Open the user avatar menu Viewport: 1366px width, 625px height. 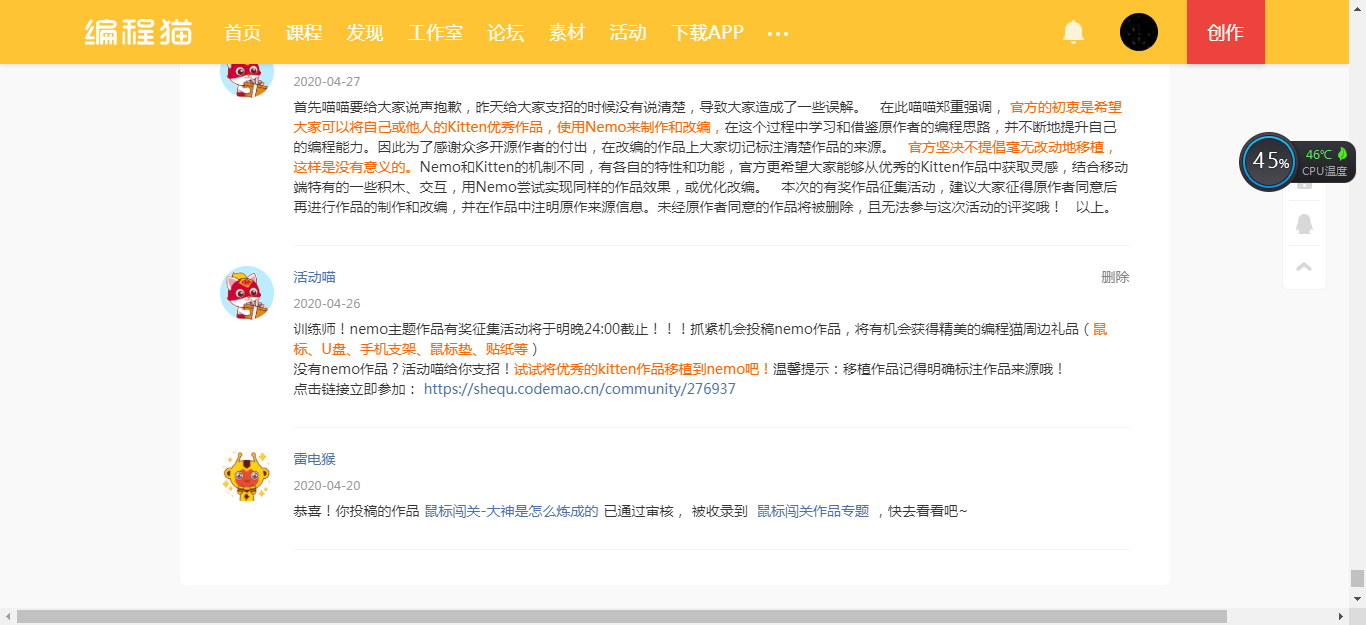(1139, 32)
